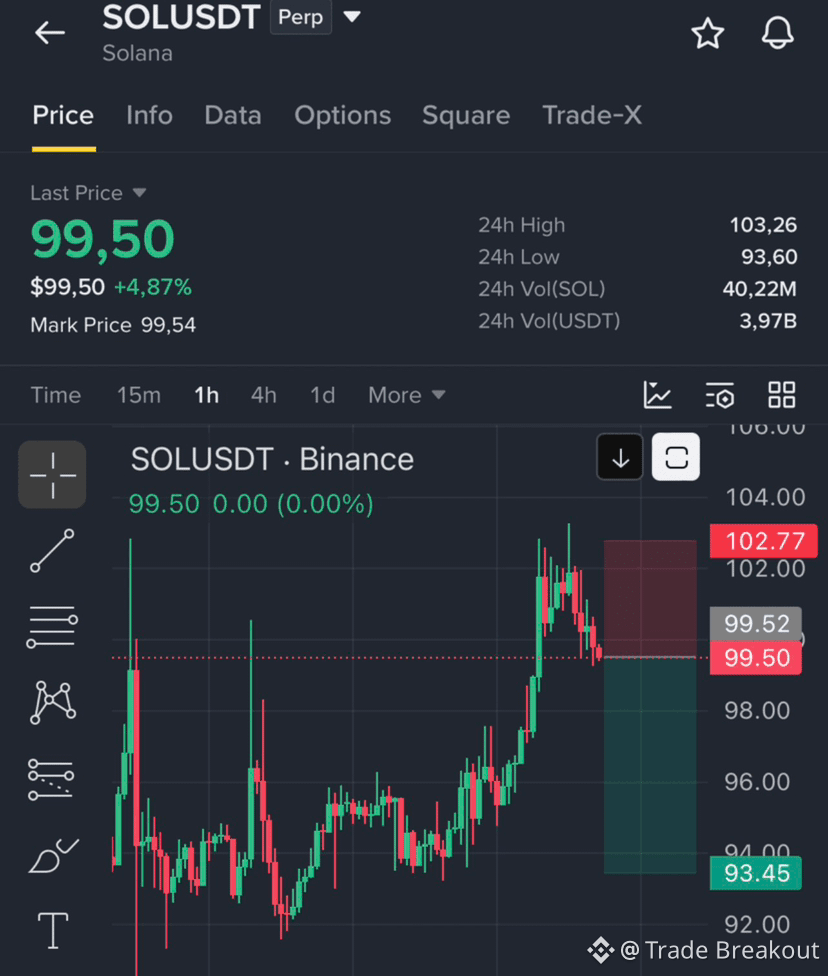Click the 24h High value 103,26
Screen dimensions: 828x976
tap(763, 225)
